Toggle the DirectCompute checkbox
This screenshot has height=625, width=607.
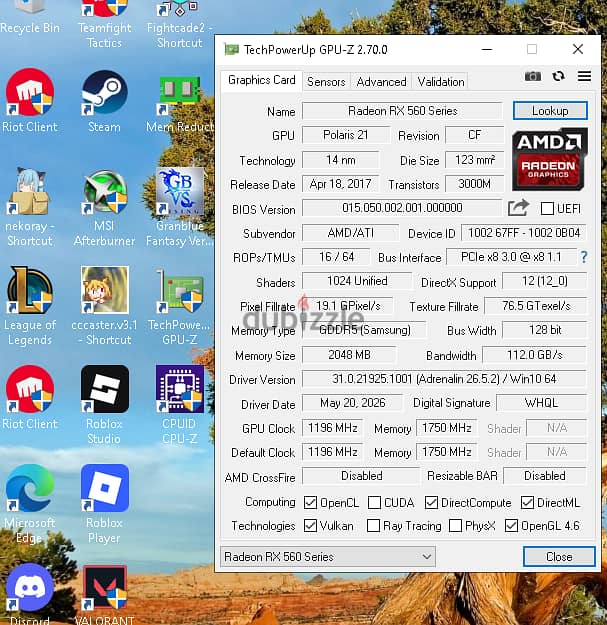point(431,503)
